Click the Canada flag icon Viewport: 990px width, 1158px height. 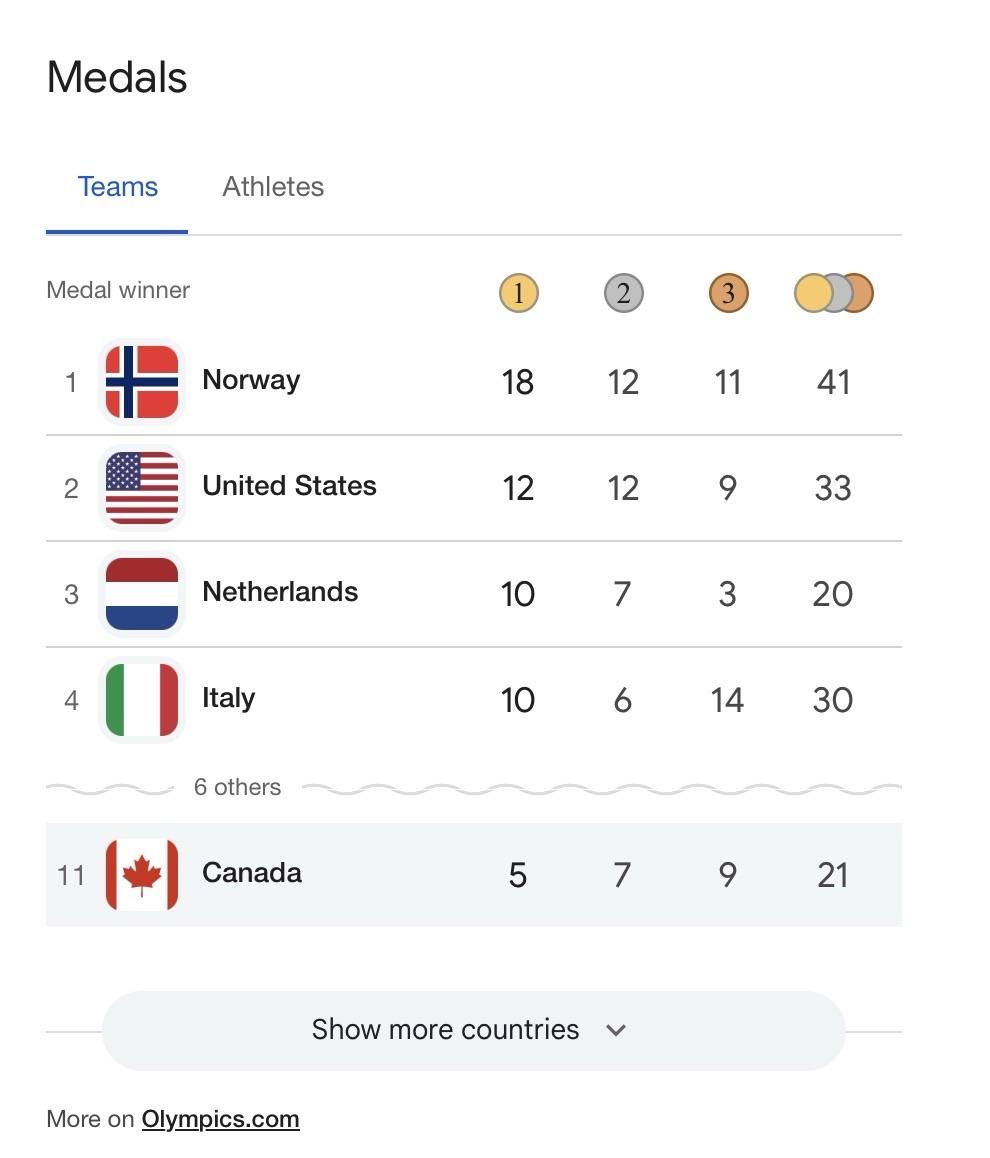pos(142,875)
